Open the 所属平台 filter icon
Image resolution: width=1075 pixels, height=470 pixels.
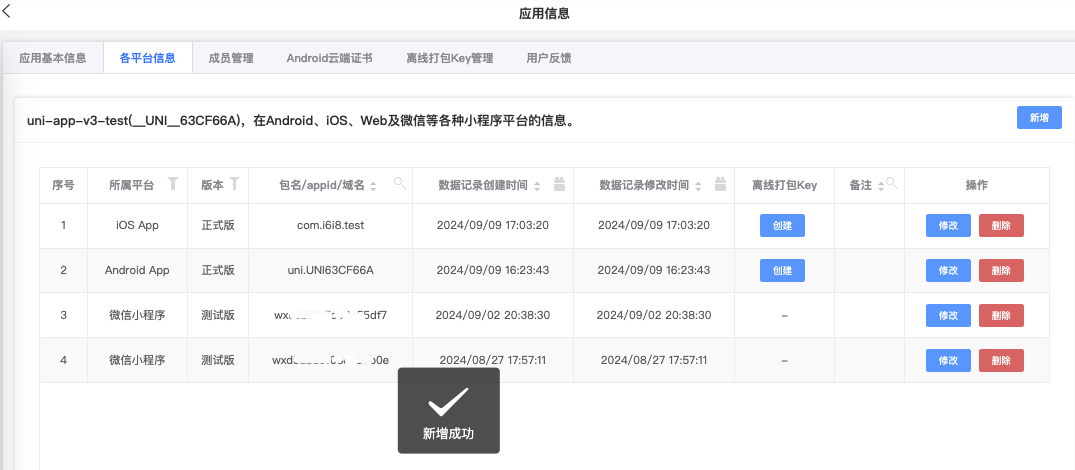tap(173, 183)
